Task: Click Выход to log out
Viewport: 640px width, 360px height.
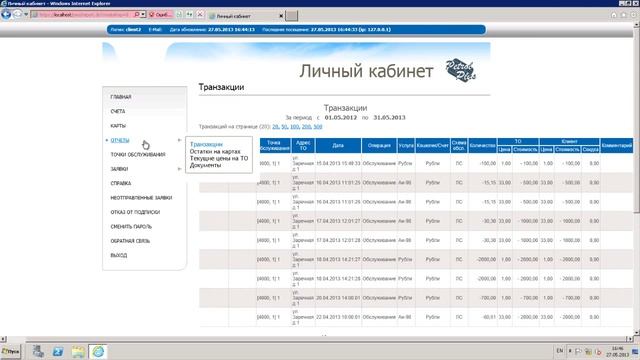Action: coord(119,255)
